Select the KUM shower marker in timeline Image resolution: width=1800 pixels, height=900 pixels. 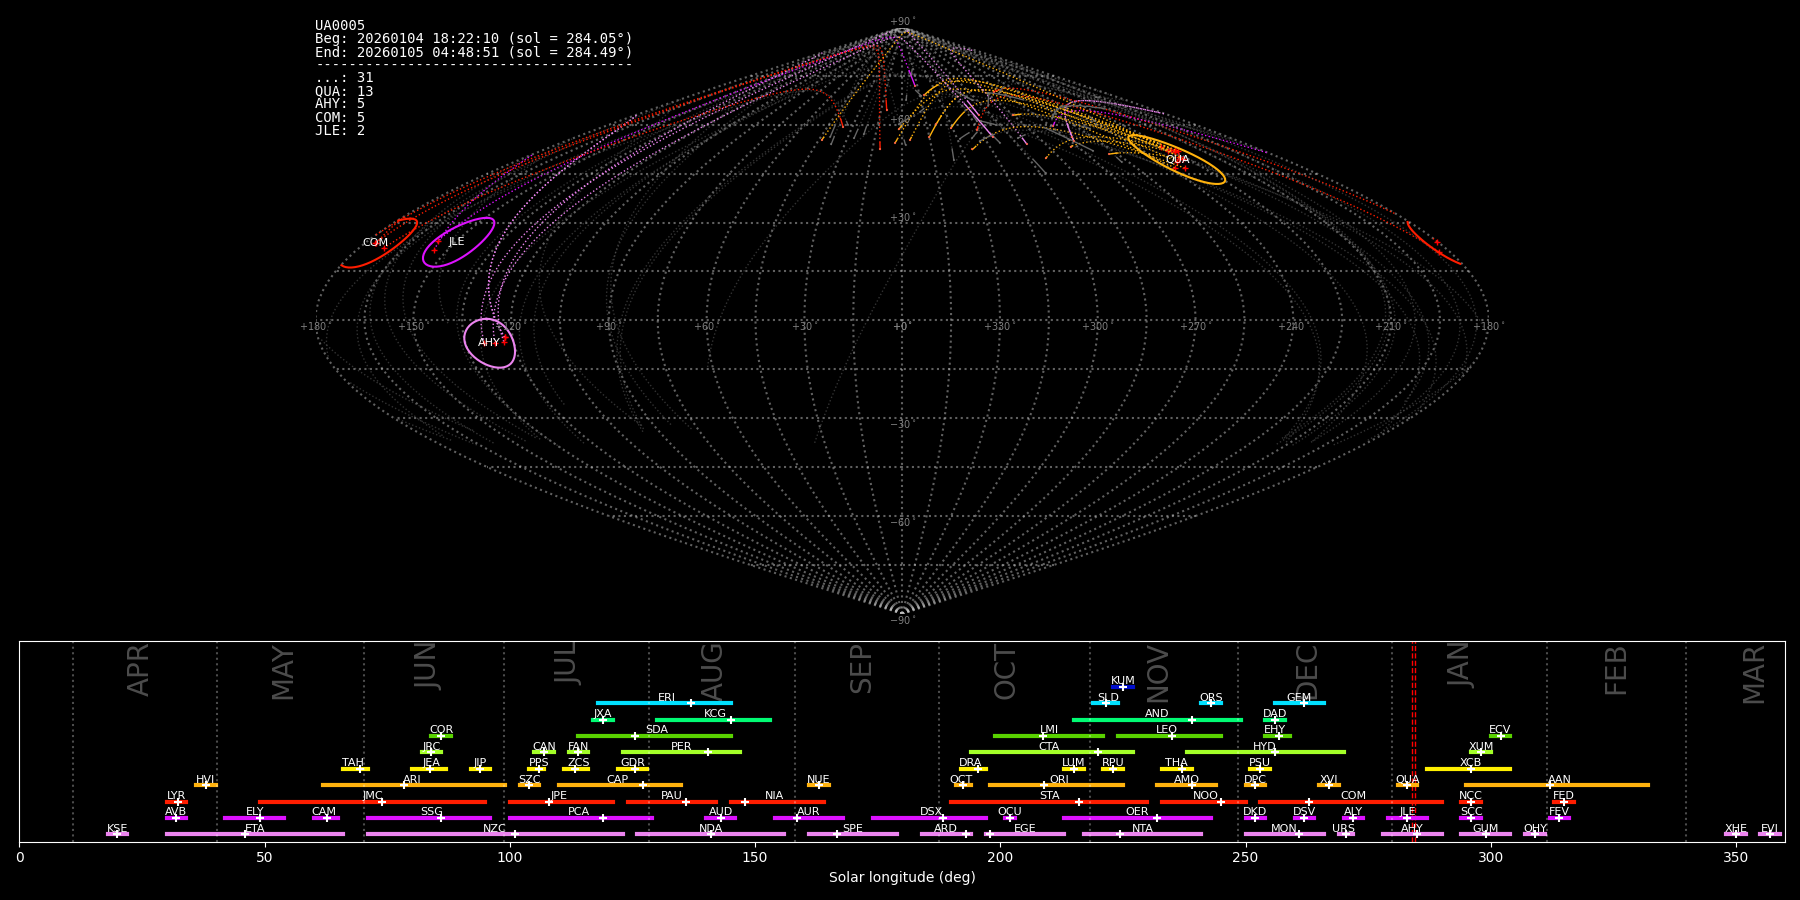[x=1122, y=686]
